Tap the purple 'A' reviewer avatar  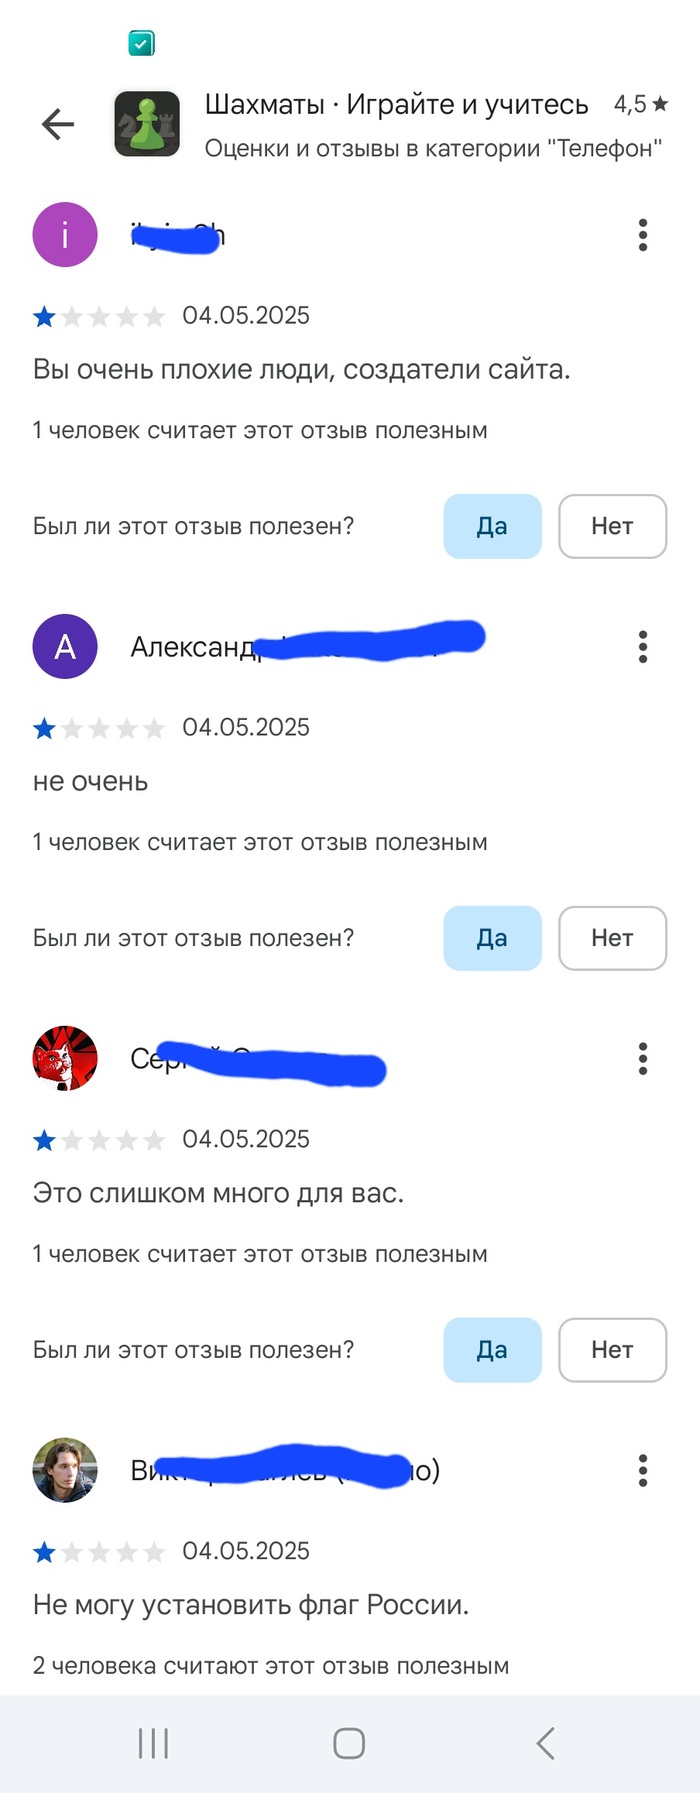click(65, 647)
